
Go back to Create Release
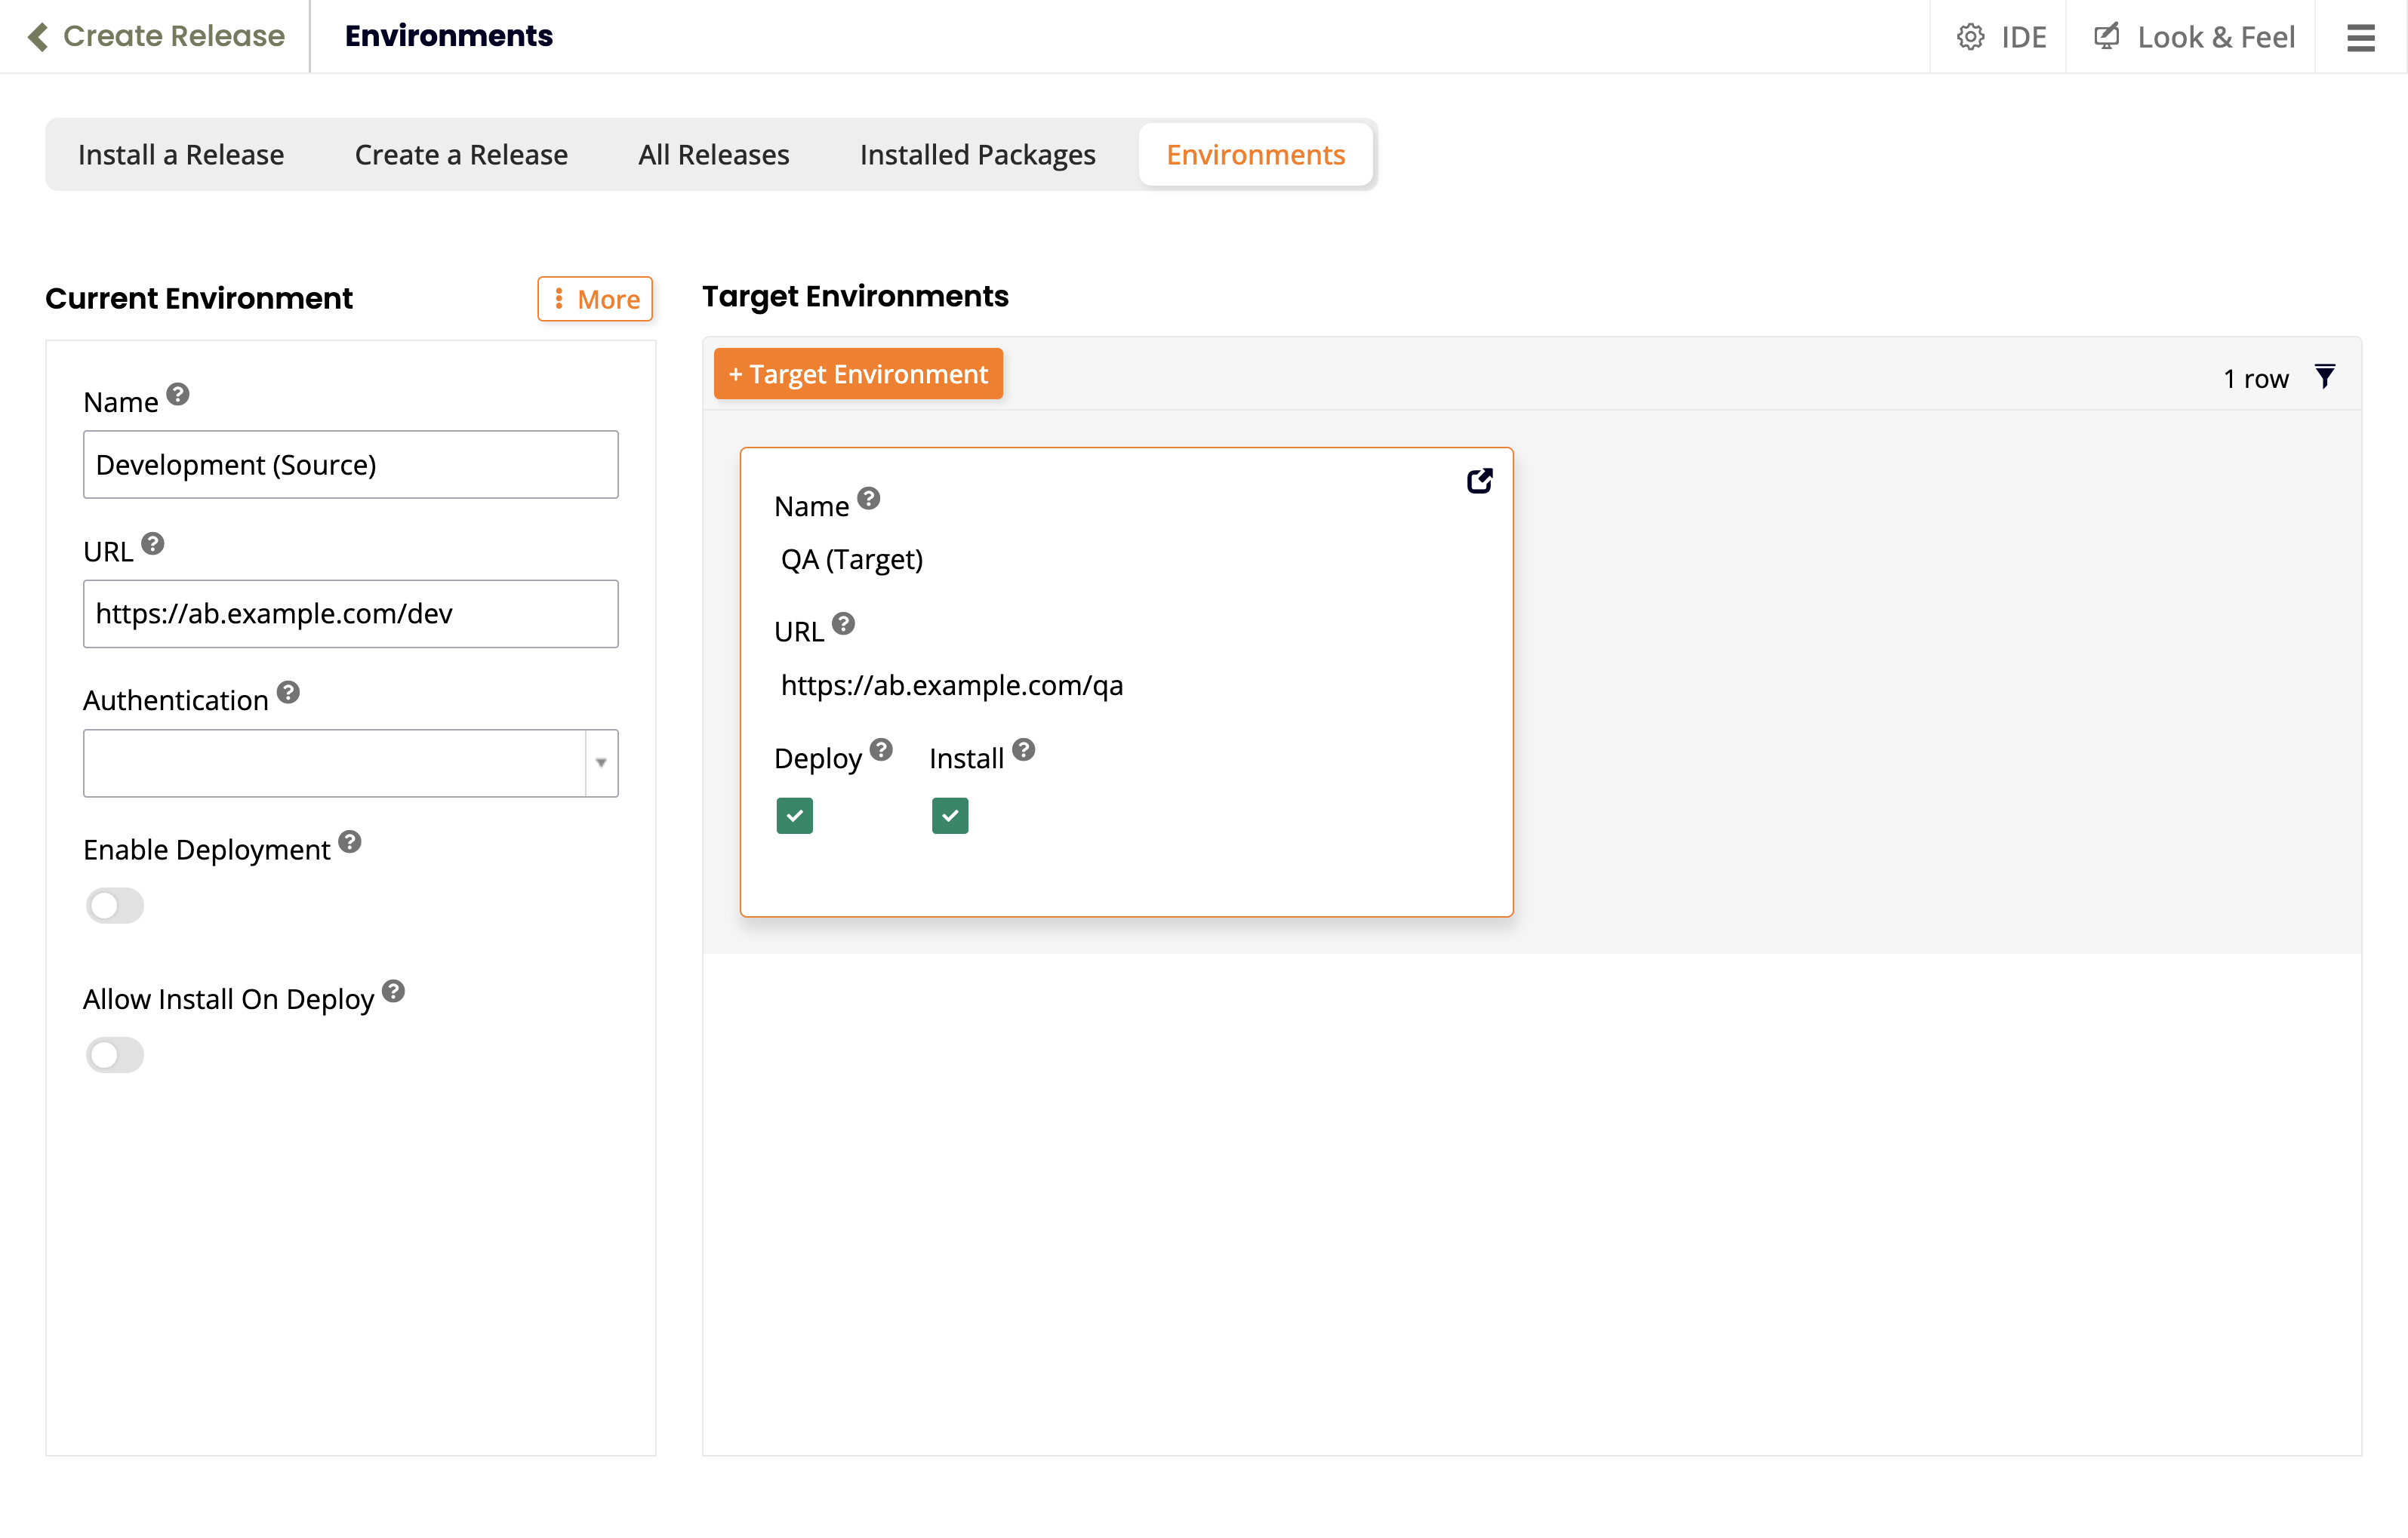156,37
